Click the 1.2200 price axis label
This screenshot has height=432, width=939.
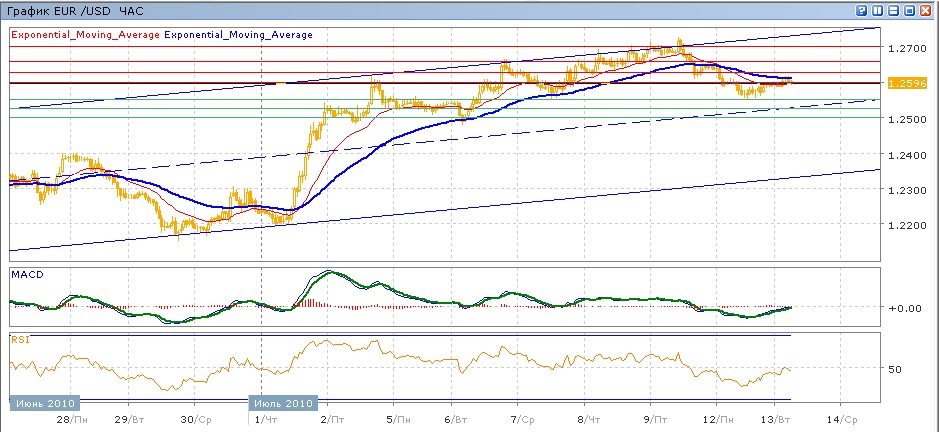pyautogui.click(x=904, y=226)
